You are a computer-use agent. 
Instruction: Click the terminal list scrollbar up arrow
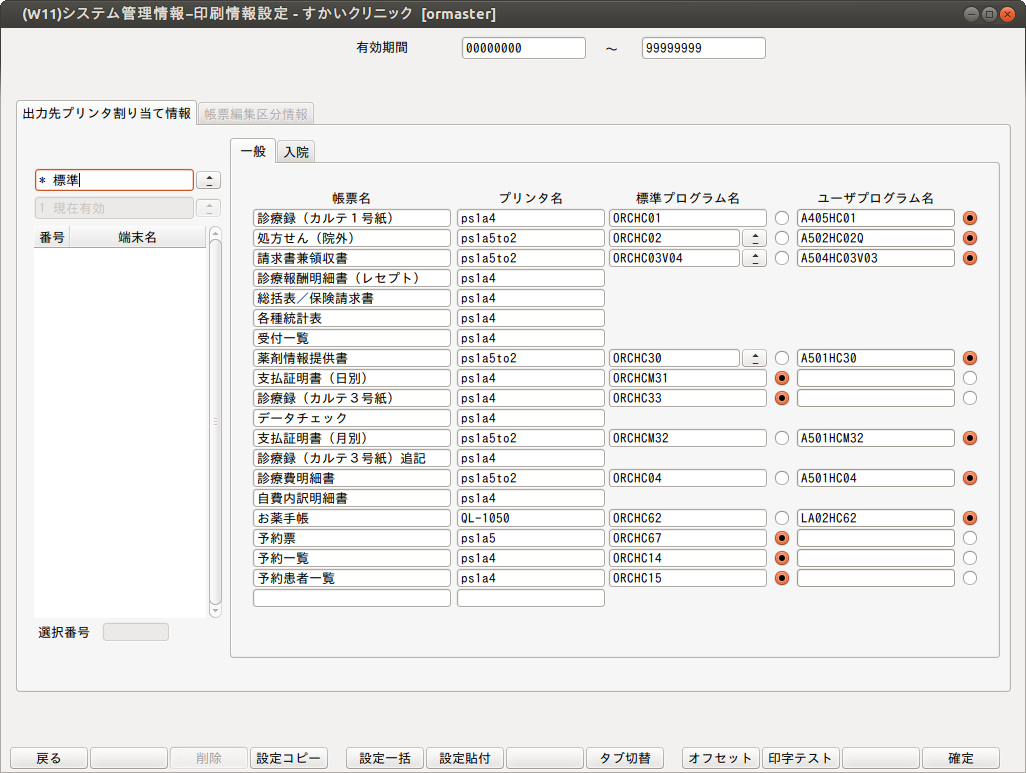[215, 233]
